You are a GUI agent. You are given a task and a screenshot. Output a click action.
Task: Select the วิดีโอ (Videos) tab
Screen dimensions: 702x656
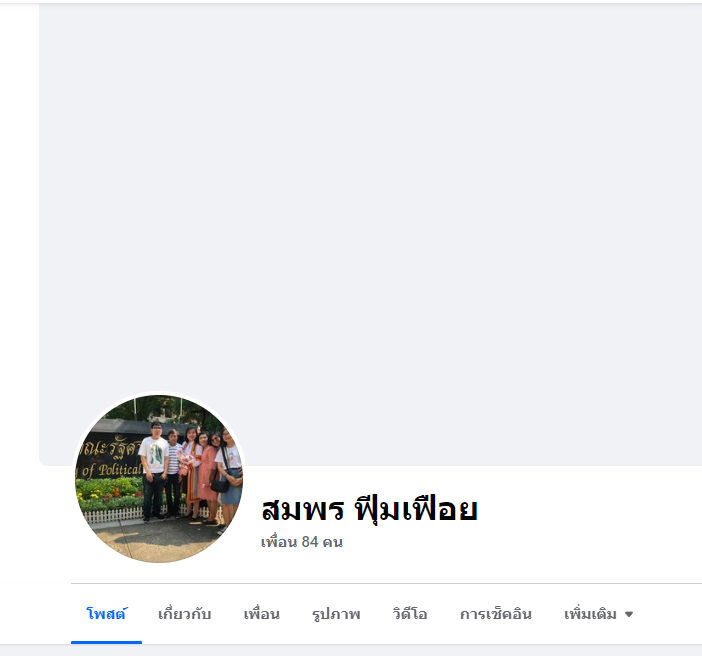(410, 613)
